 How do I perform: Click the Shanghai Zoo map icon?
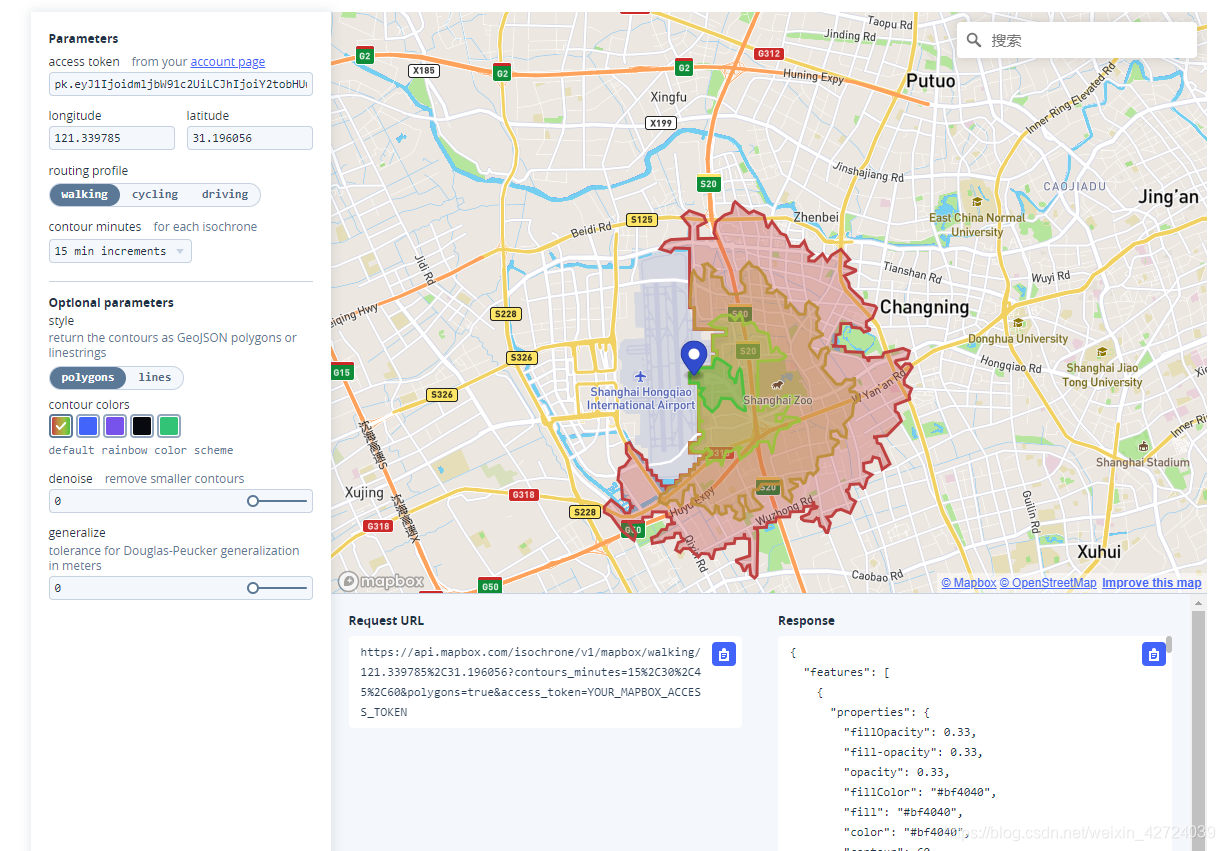(777, 384)
